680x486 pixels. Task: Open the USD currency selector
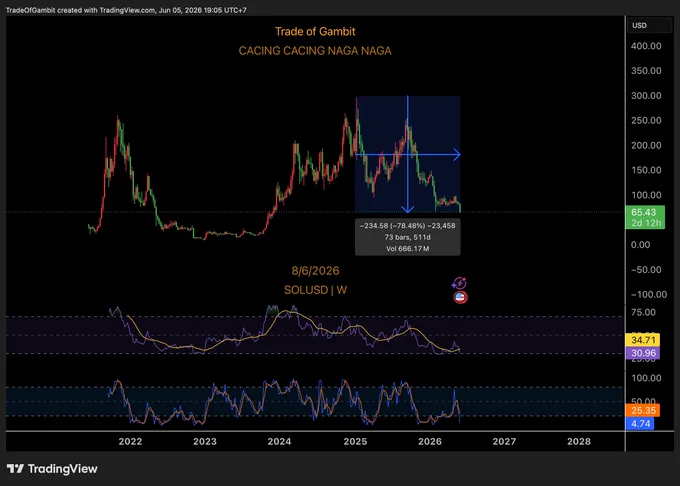coord(649,26)
